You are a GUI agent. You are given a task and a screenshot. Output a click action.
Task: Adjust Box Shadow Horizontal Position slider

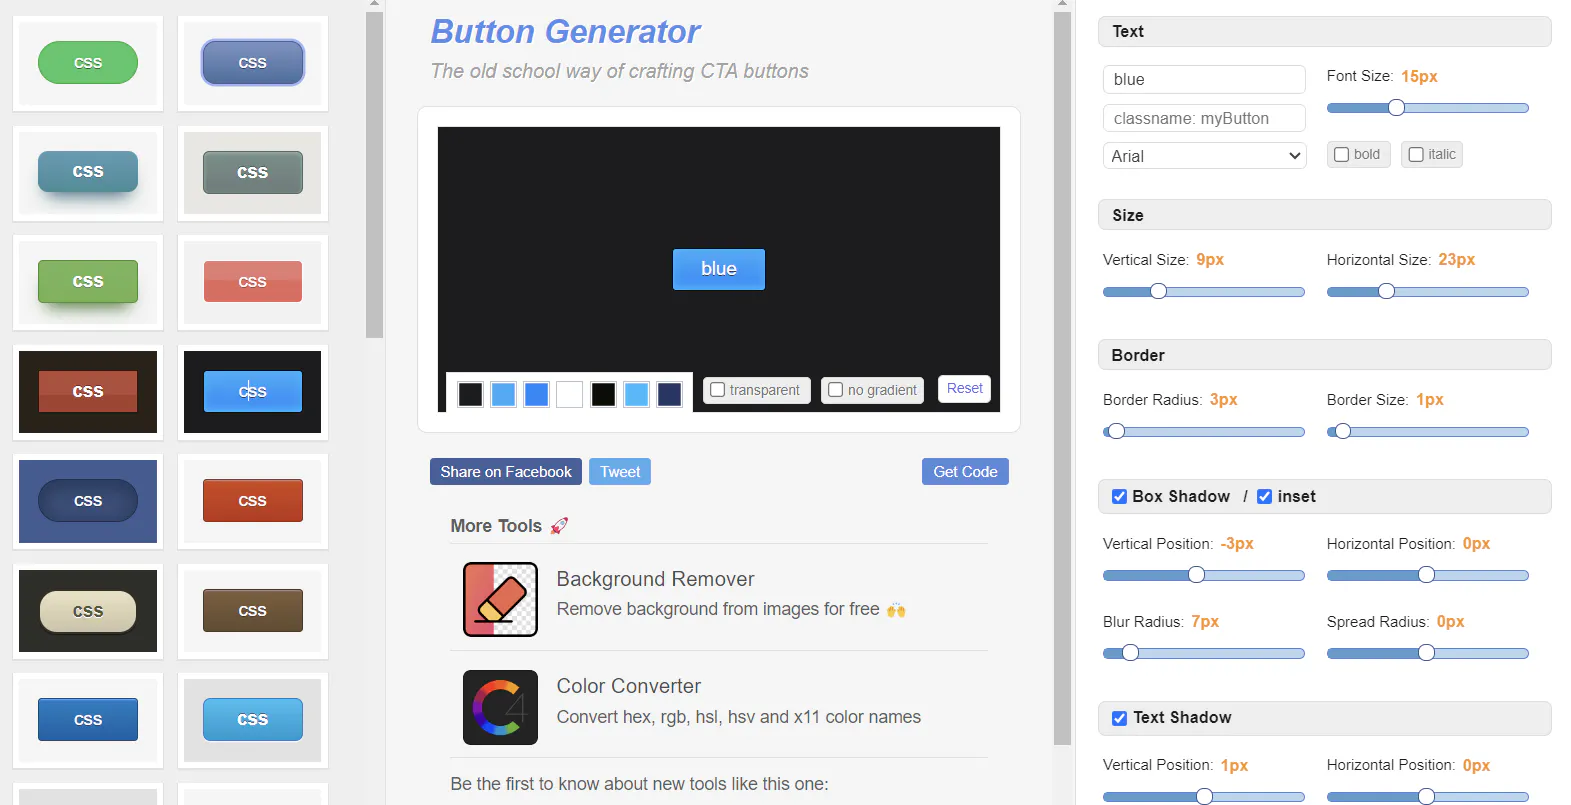1428,575
